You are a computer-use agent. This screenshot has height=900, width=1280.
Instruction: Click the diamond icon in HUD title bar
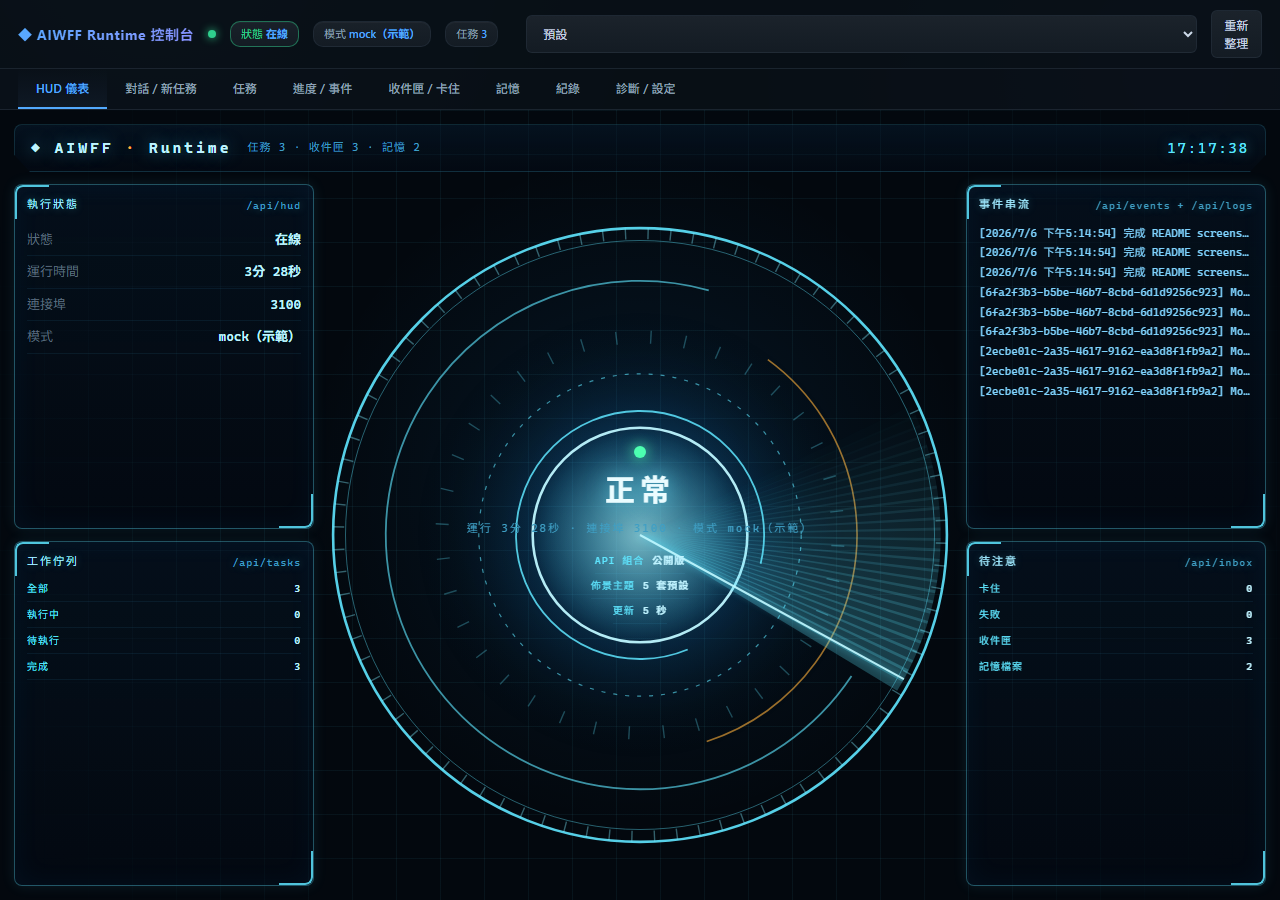pos(36,148)
